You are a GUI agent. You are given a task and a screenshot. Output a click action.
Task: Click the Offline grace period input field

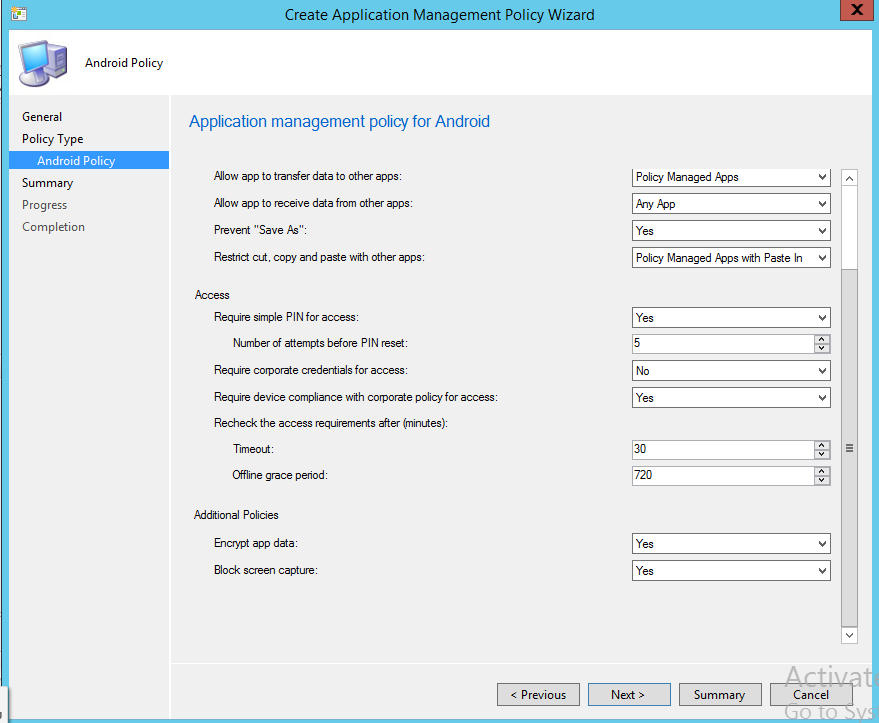720,475
